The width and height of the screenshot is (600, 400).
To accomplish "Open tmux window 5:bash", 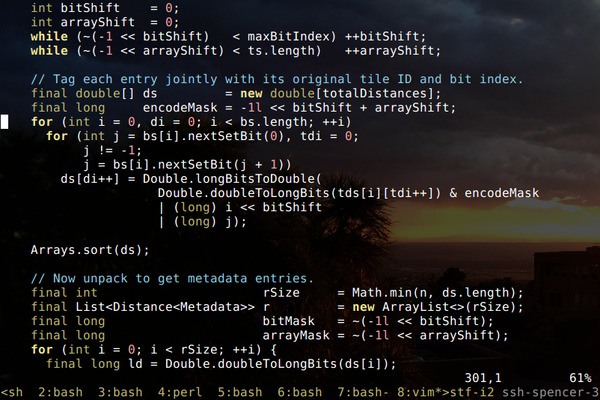I will coord(240,392).
